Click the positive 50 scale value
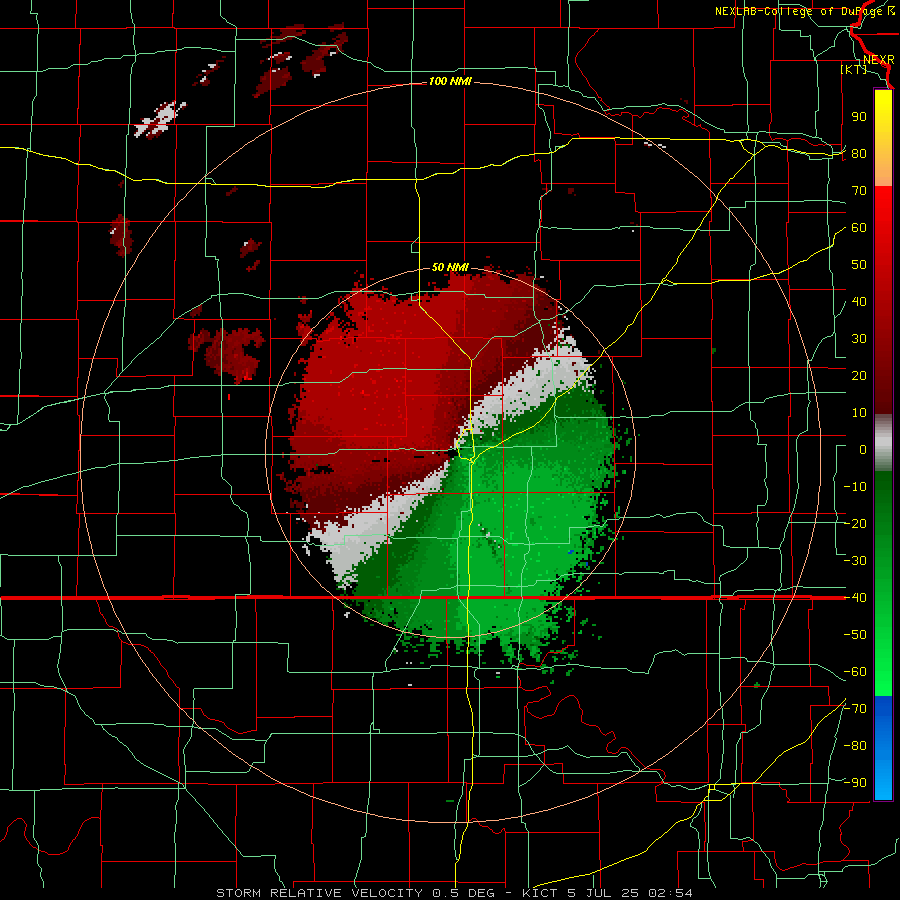The height and width of the screenshot is (900, 900). pos(859,265)
